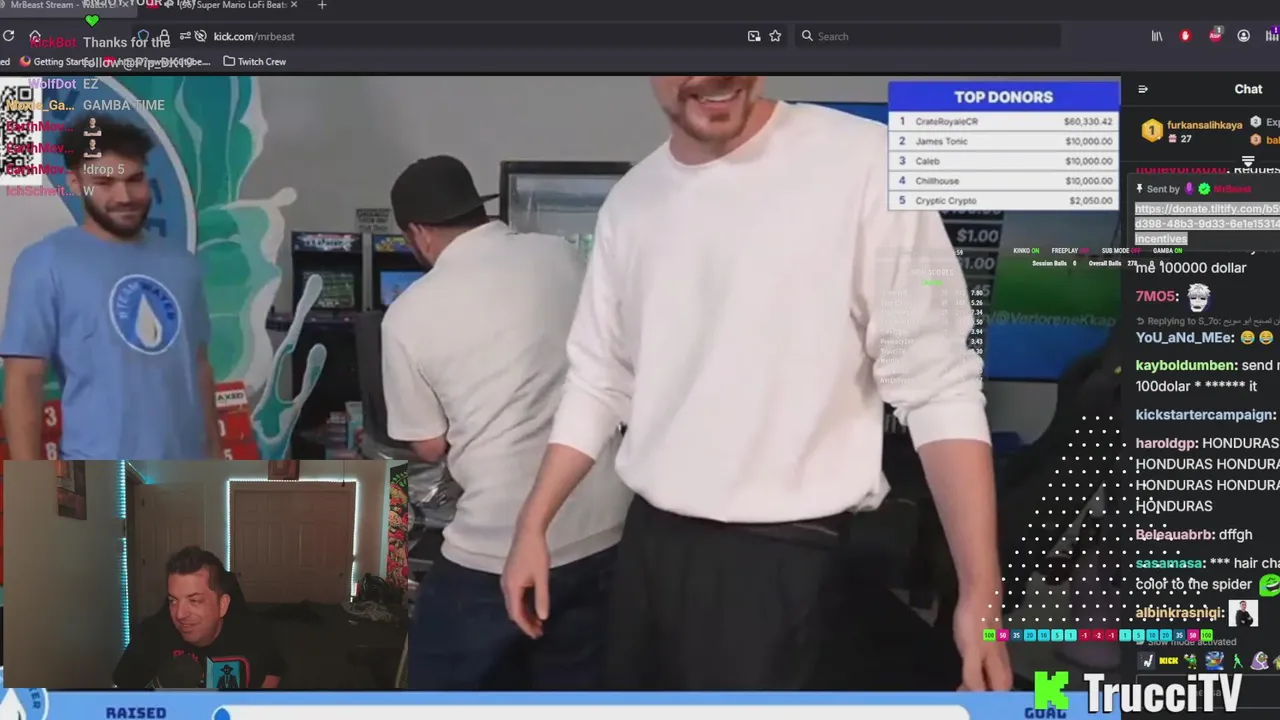Viewport: 1280px width, 720px height.
Task: Open the ABP extension icon
Action: point(1215,35)
